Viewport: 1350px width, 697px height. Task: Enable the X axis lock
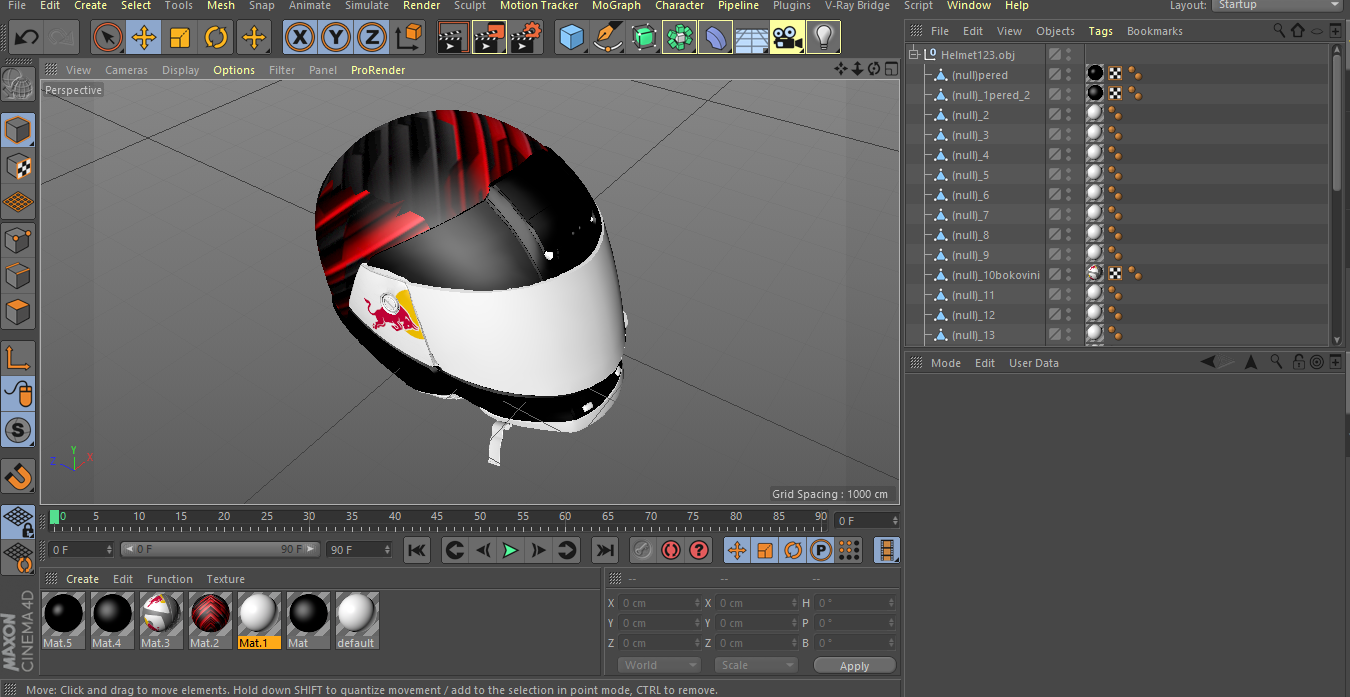pyautogui.click(x=299, y=37)
